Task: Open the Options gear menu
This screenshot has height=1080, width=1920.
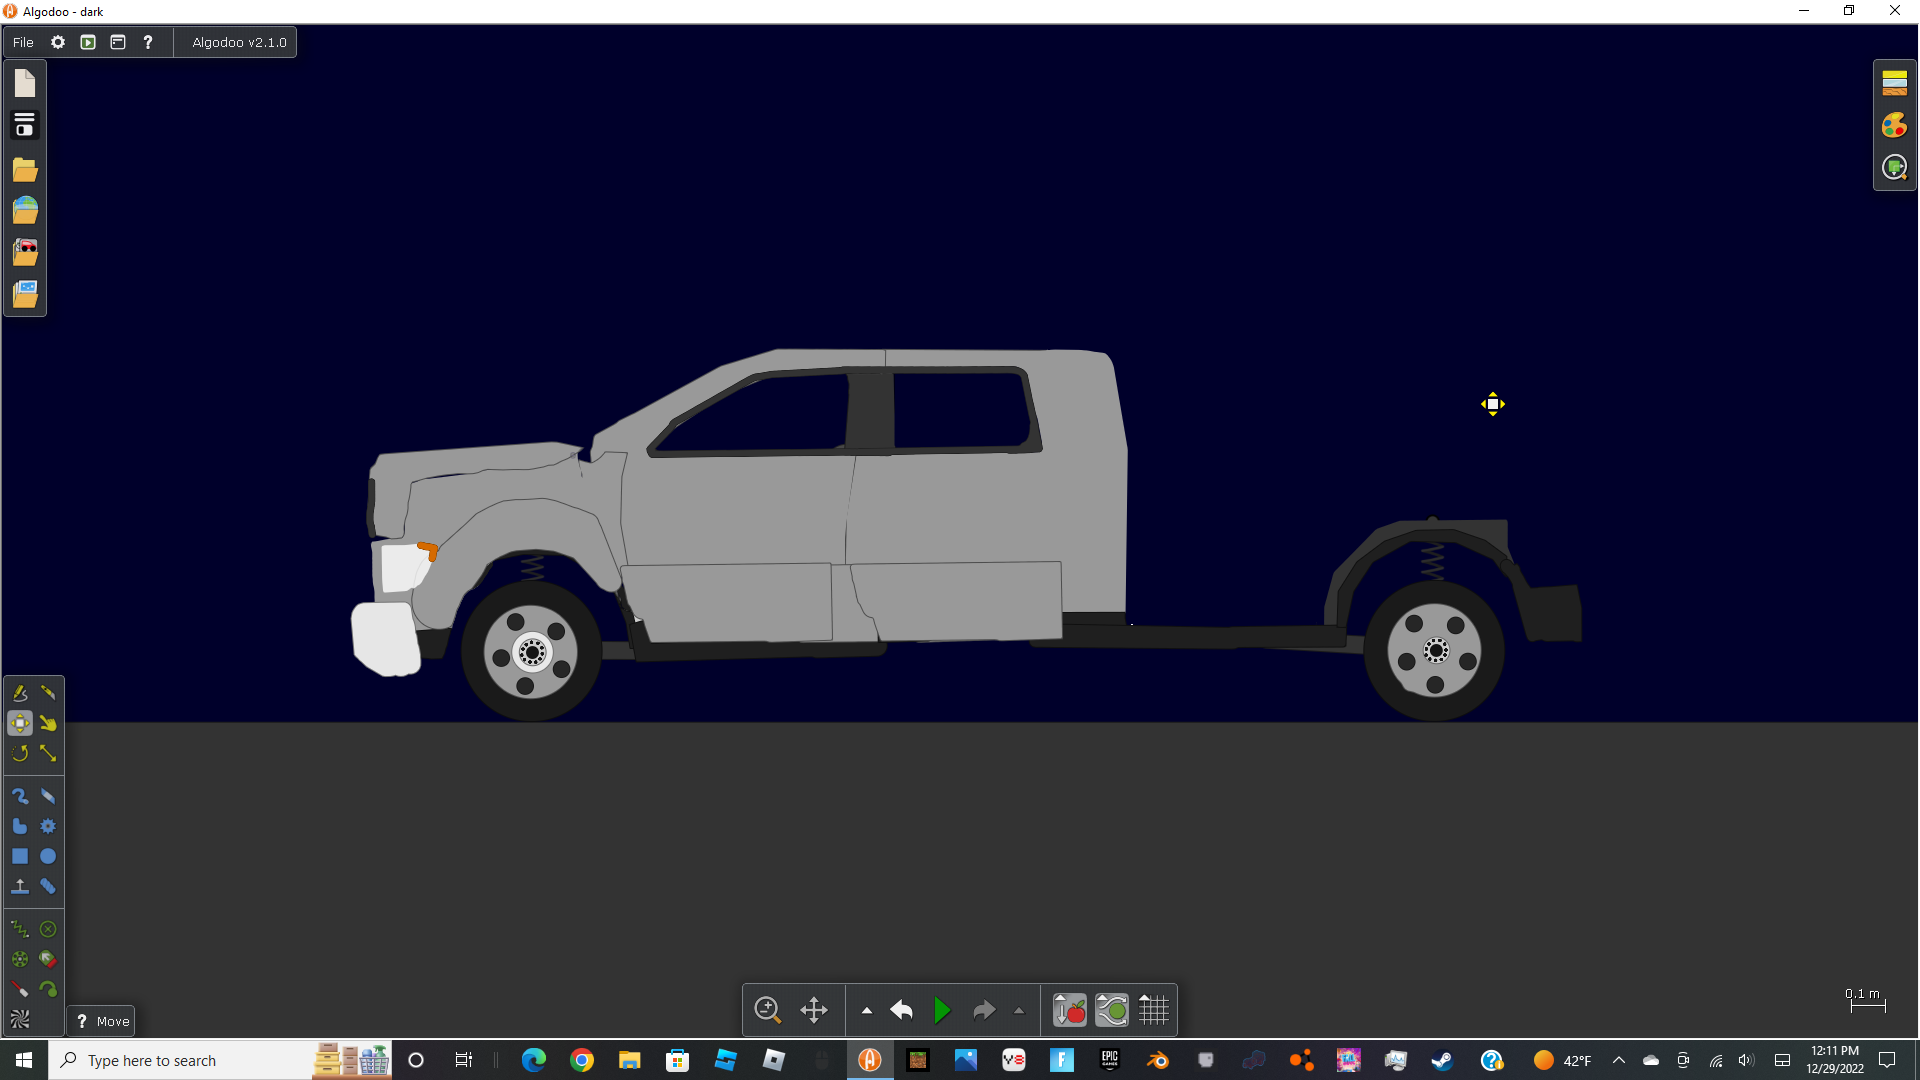Action: [x=58, y=42]
